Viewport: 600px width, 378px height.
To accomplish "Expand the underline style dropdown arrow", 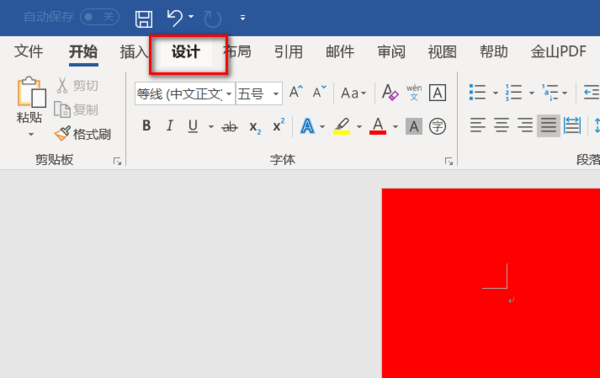I will [x=211, y=126].
